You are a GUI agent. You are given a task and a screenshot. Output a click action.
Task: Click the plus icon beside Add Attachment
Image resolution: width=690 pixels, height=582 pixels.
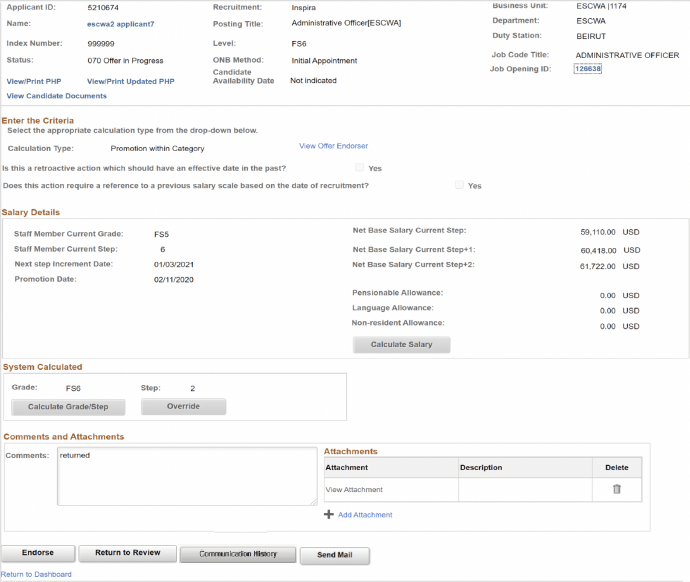coord(329,514)
